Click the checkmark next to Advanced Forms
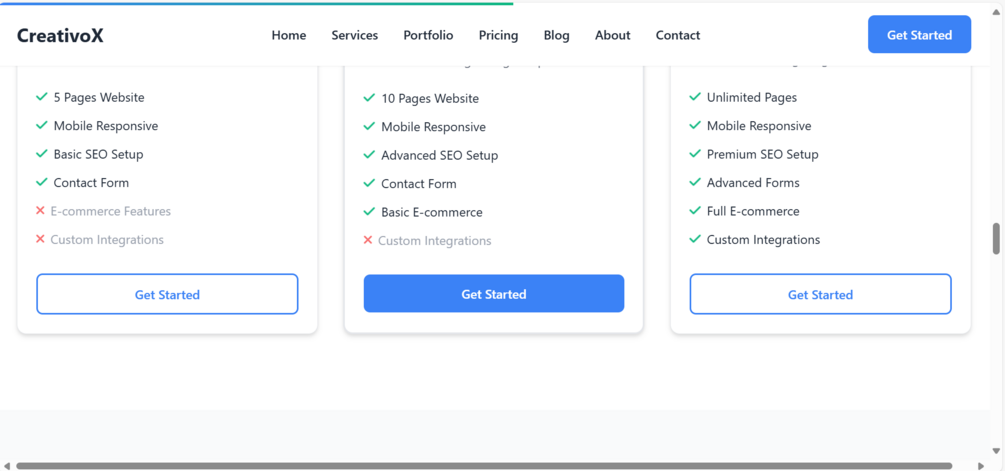 pos(695,182)
